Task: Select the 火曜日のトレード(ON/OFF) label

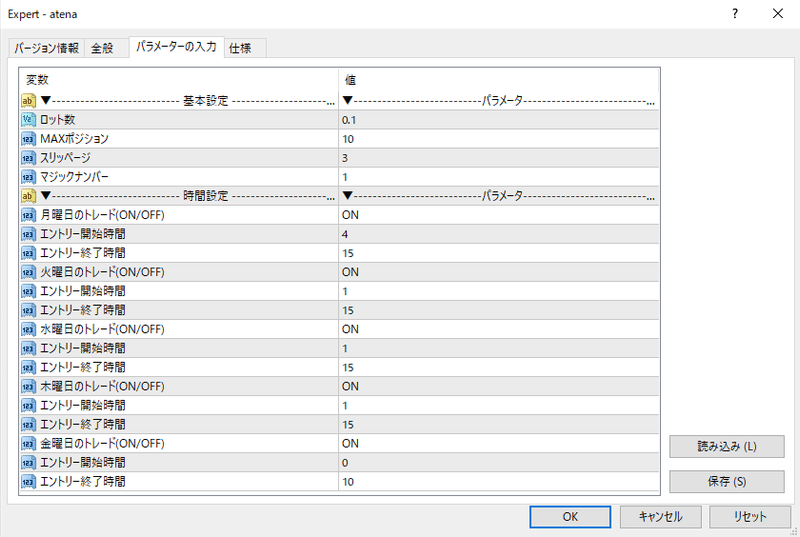Action: 102,272
